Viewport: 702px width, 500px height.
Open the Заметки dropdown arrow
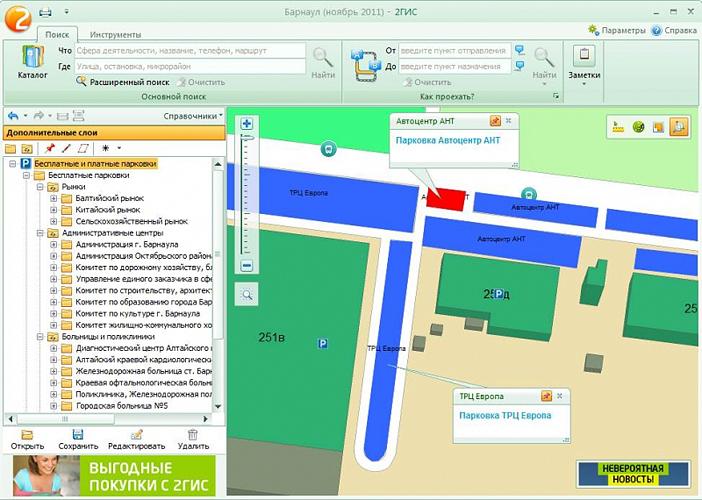[x=584, y=84]
